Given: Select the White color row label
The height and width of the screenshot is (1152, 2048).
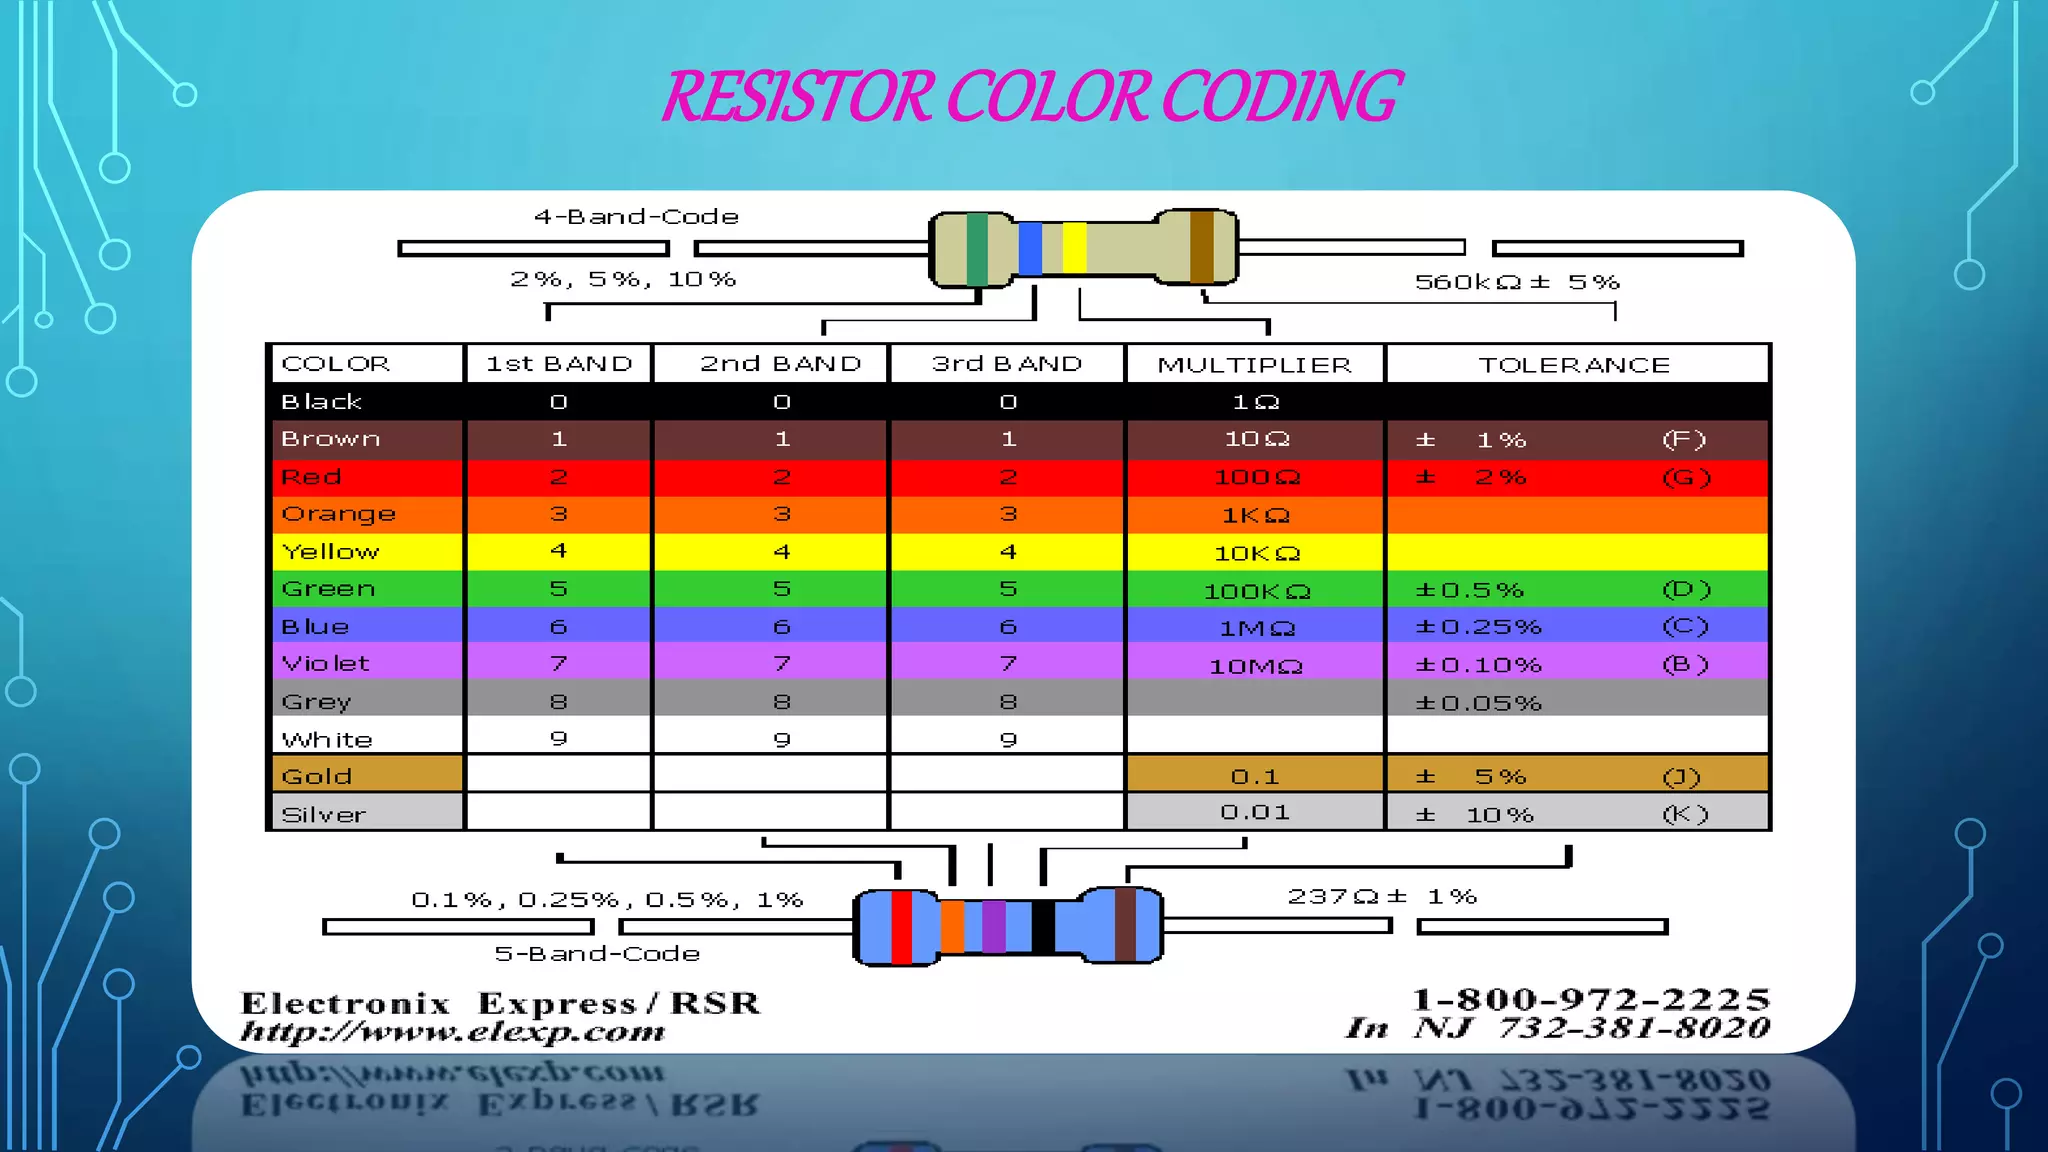Looking at the screenshot, I should (327, 740).
